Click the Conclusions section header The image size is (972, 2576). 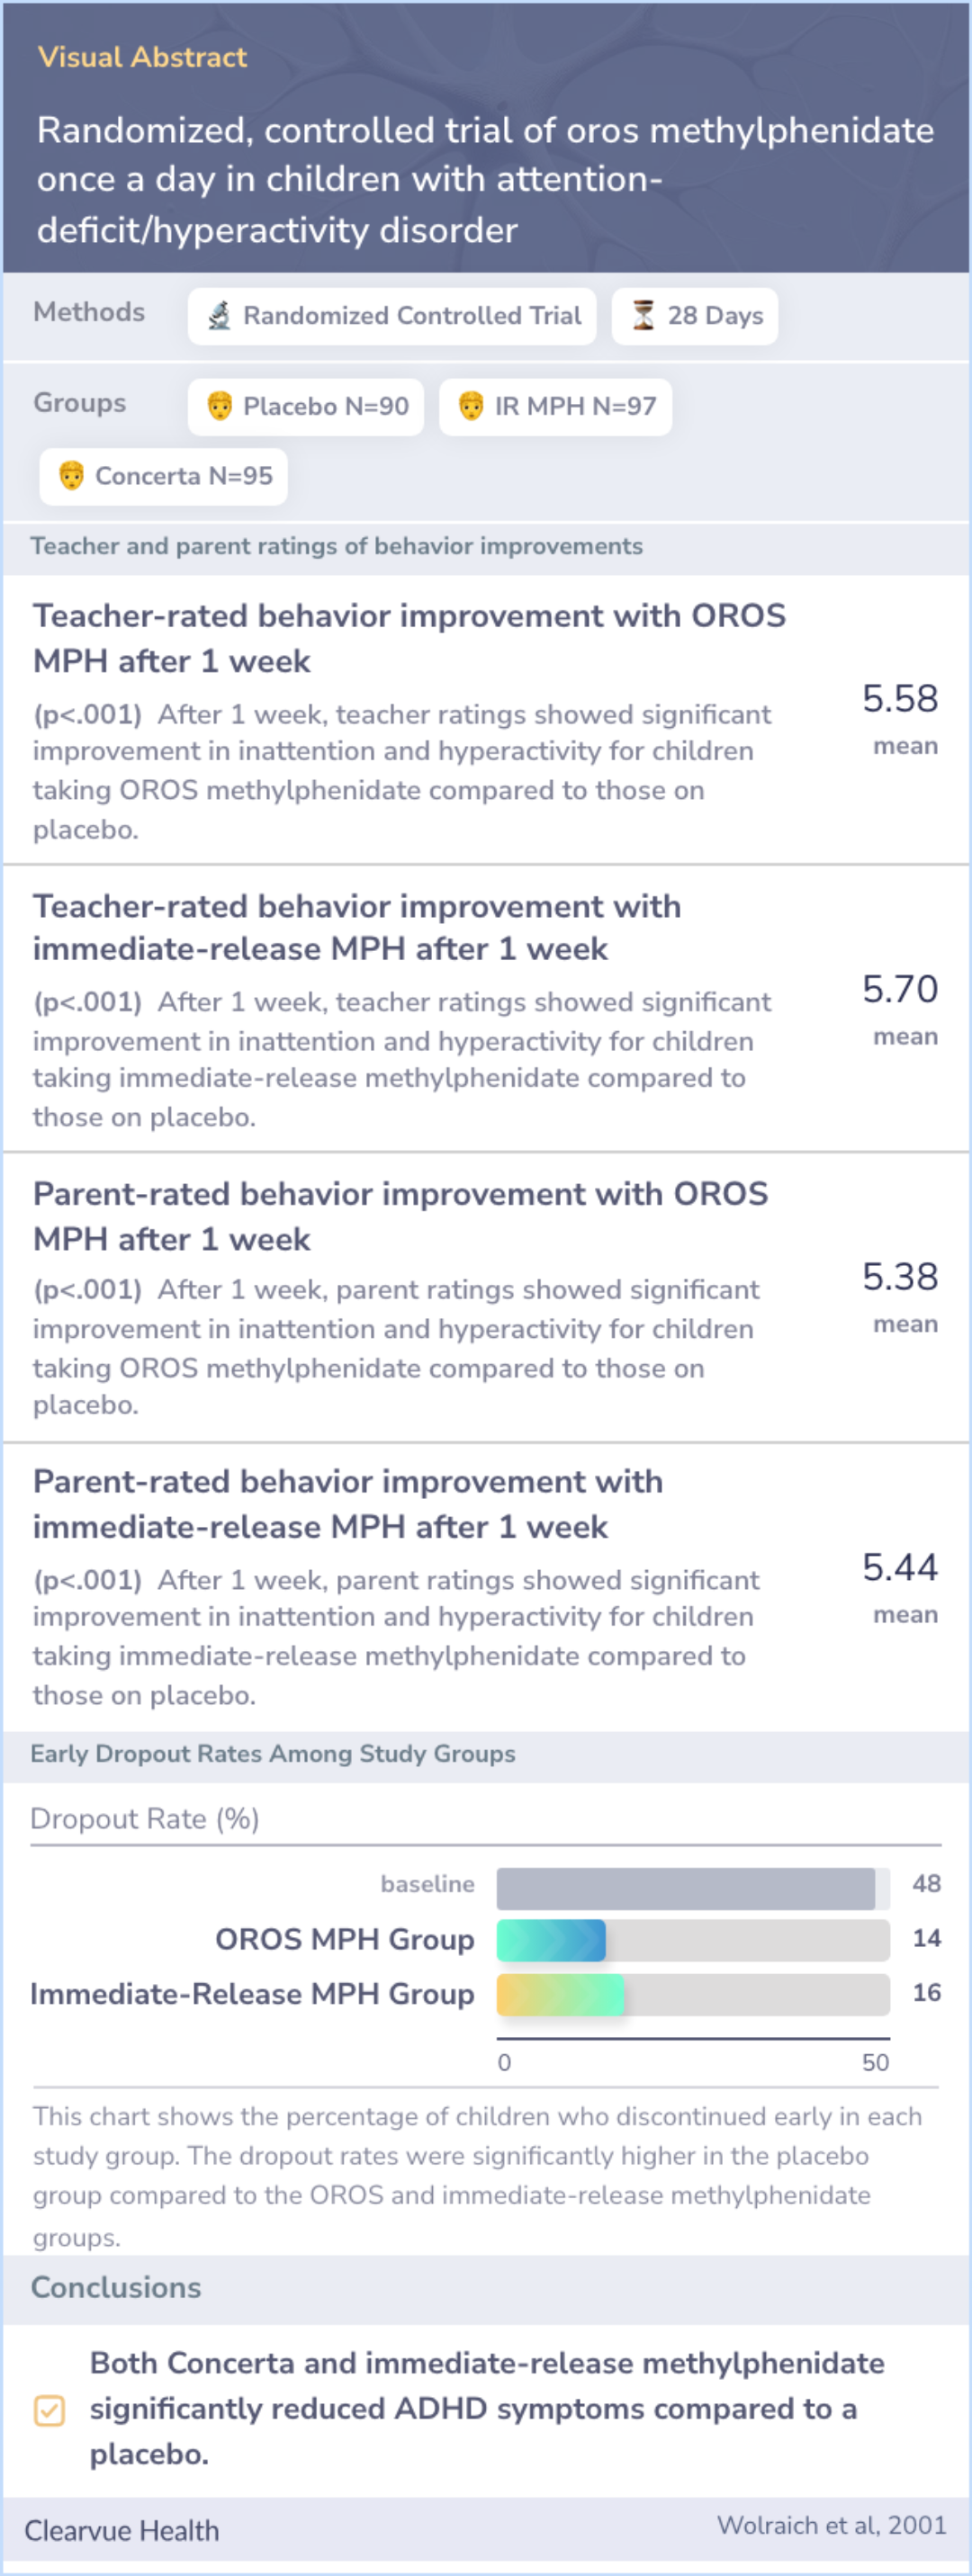pos(116,2288)
